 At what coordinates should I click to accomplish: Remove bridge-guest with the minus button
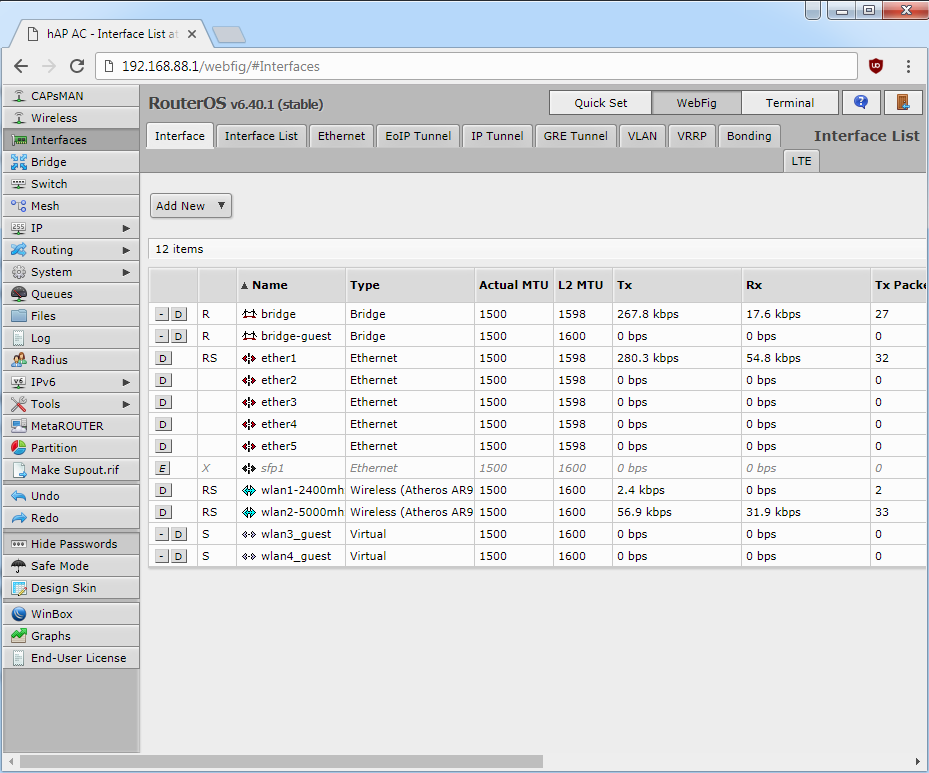162,336
